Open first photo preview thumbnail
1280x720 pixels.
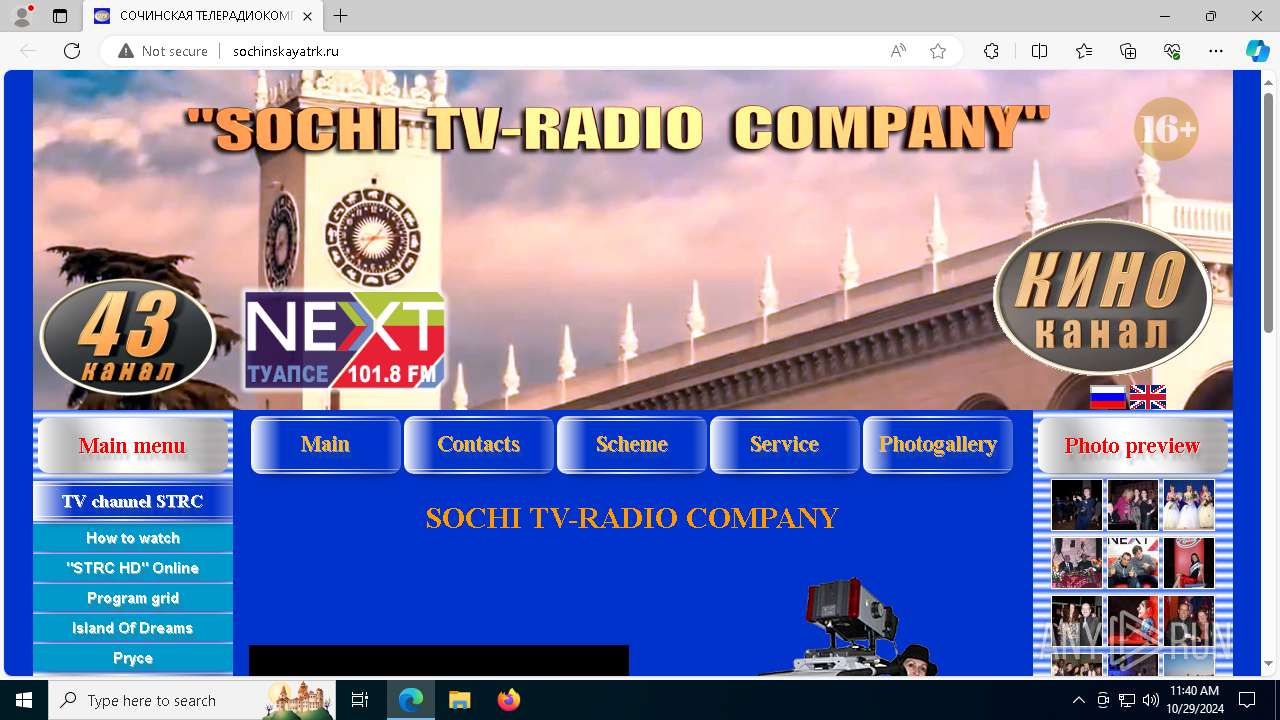1076,504
